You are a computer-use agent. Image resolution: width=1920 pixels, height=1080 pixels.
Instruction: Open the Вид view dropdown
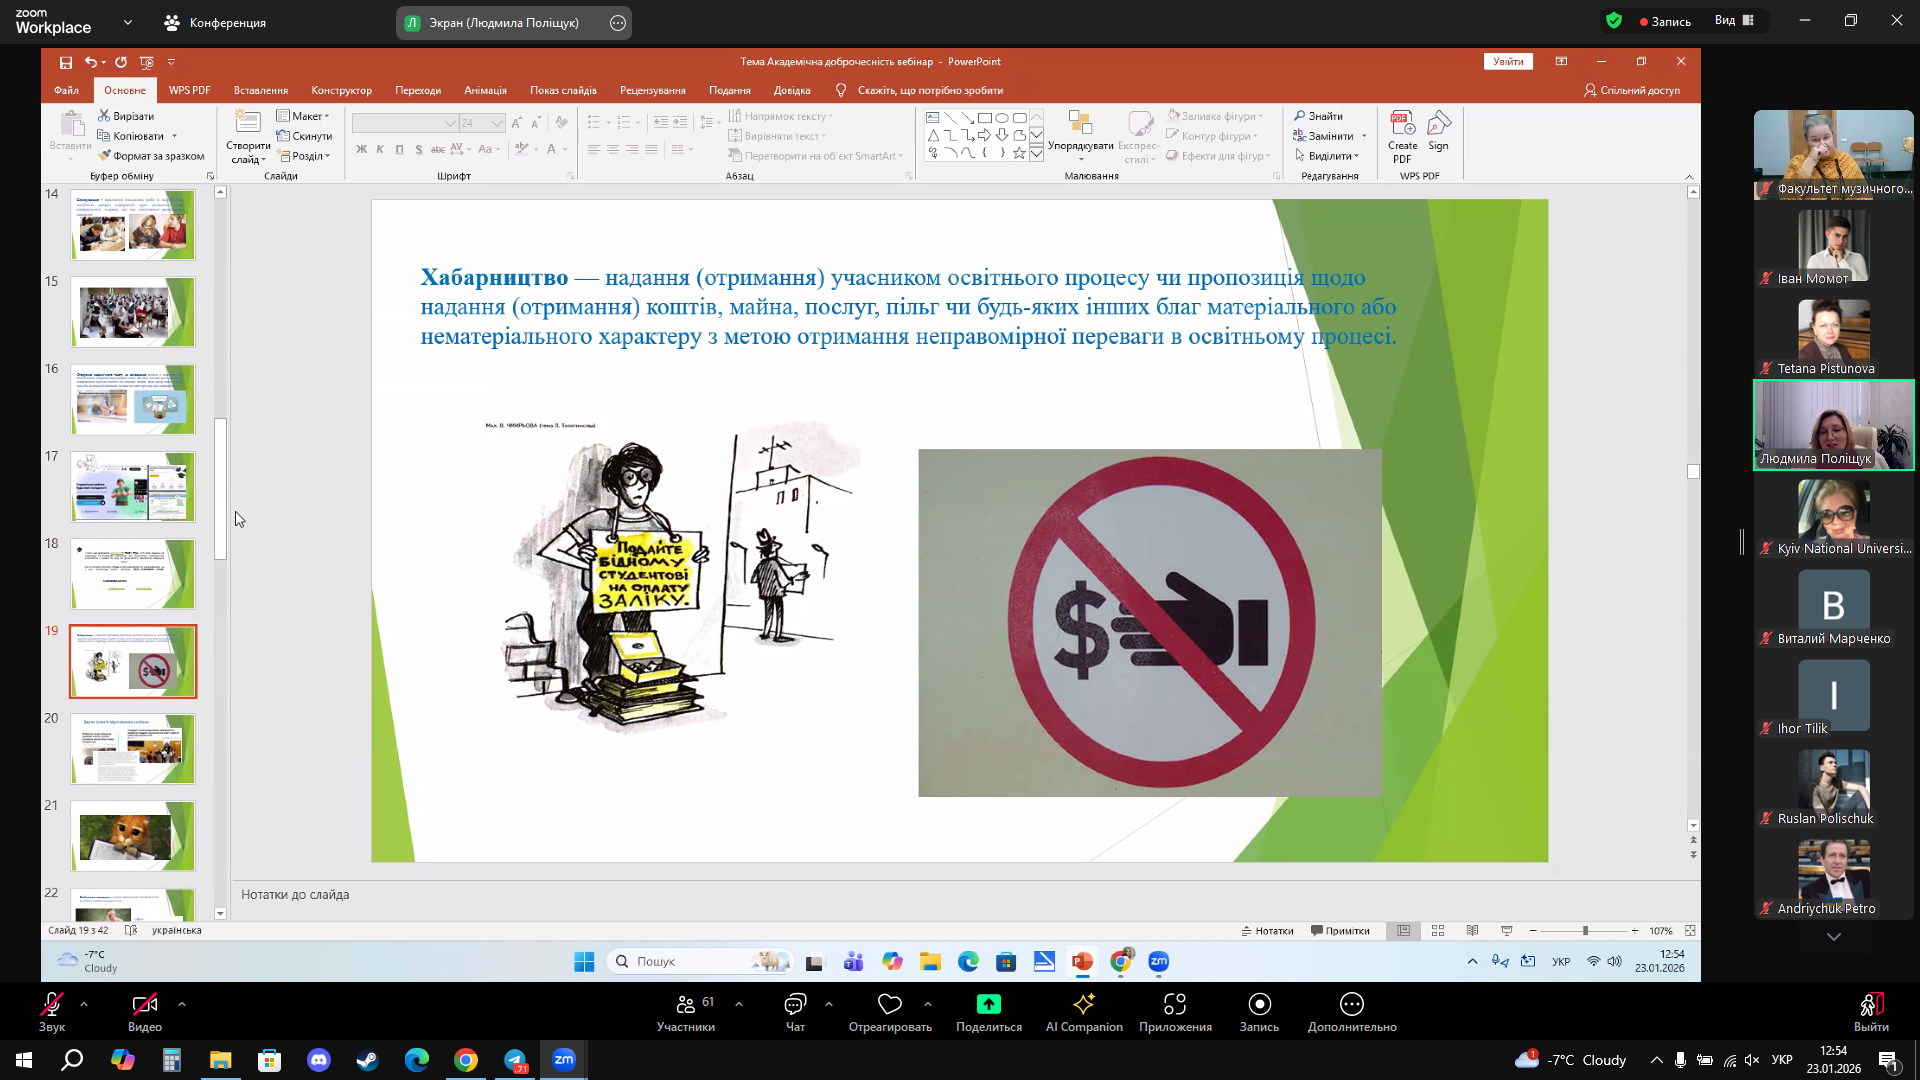[1734, 21]
